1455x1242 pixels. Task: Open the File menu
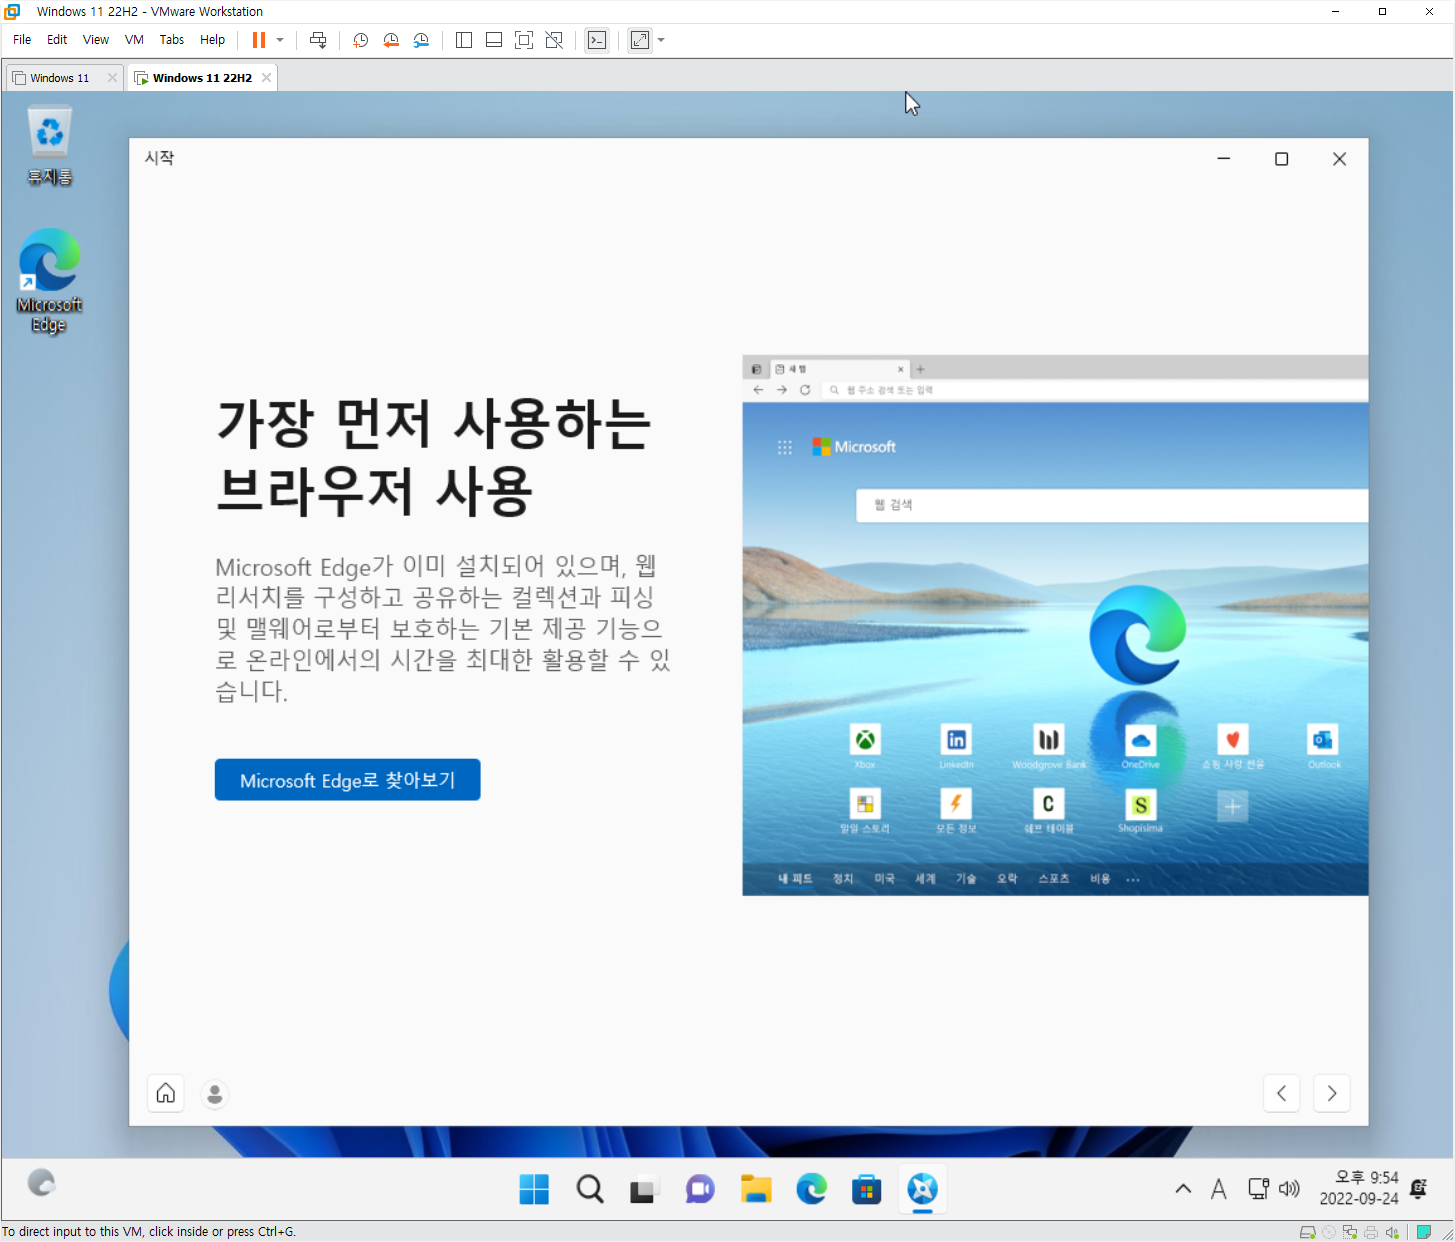point(22,40)
